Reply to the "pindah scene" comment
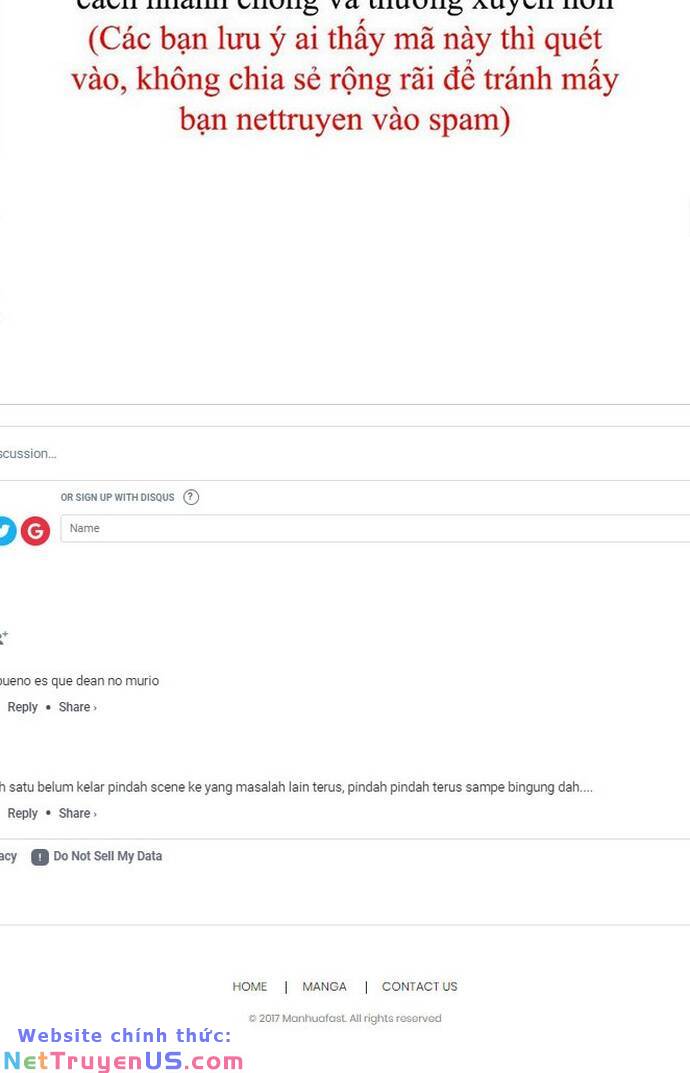Screen dimensions: 690x1073 23,813
